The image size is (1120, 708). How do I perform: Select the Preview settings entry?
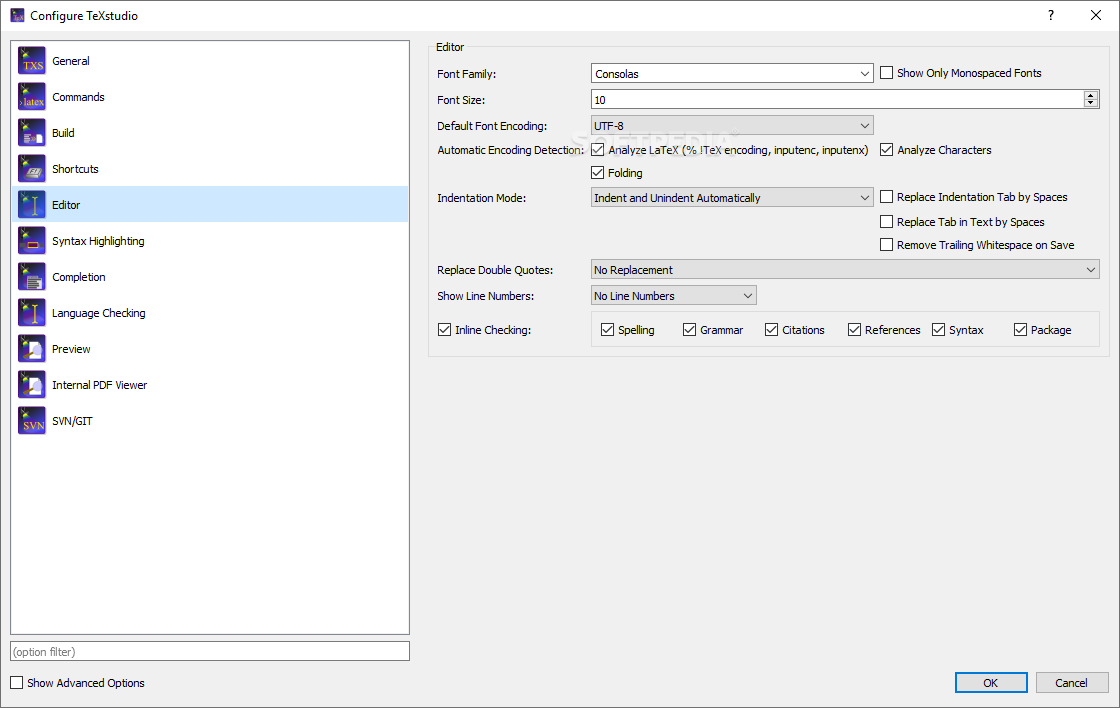point(210,349)
